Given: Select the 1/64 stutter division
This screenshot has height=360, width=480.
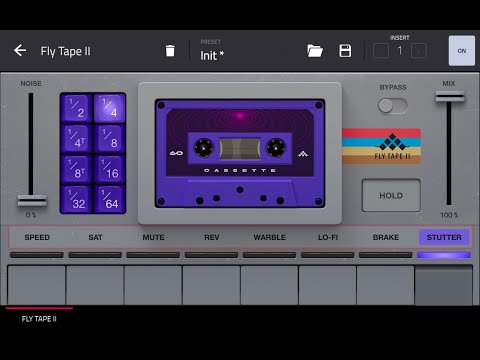Looking at the screenshot, I should 109,199.
